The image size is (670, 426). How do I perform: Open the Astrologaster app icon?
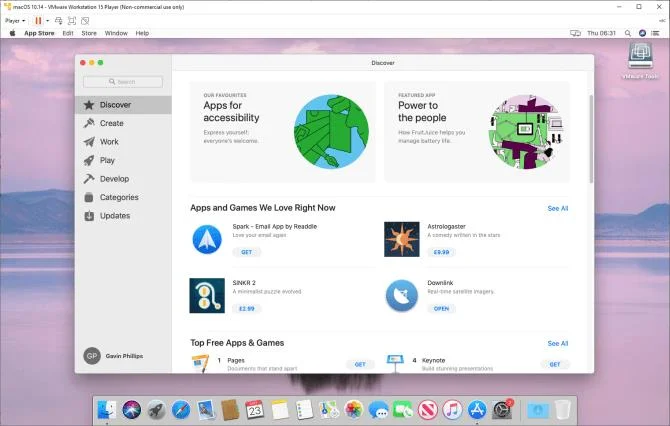click(402, 239)
